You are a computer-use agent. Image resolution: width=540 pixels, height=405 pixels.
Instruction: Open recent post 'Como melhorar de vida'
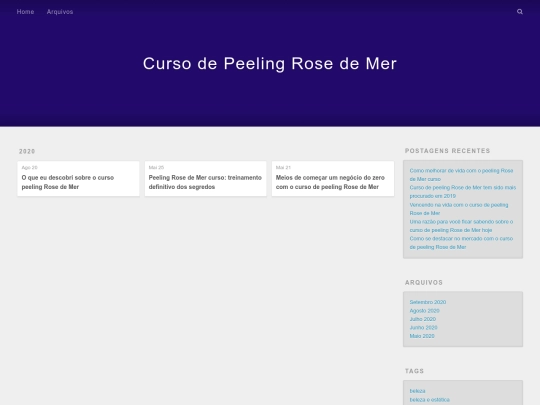click(461, 175)
